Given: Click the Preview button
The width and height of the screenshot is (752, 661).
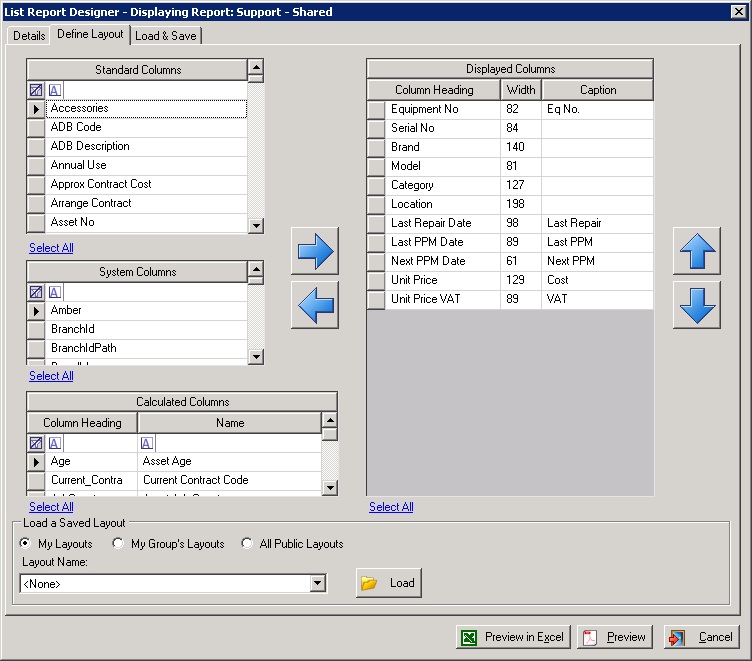Looking at the screenshot, I should (x=615, y=637).
